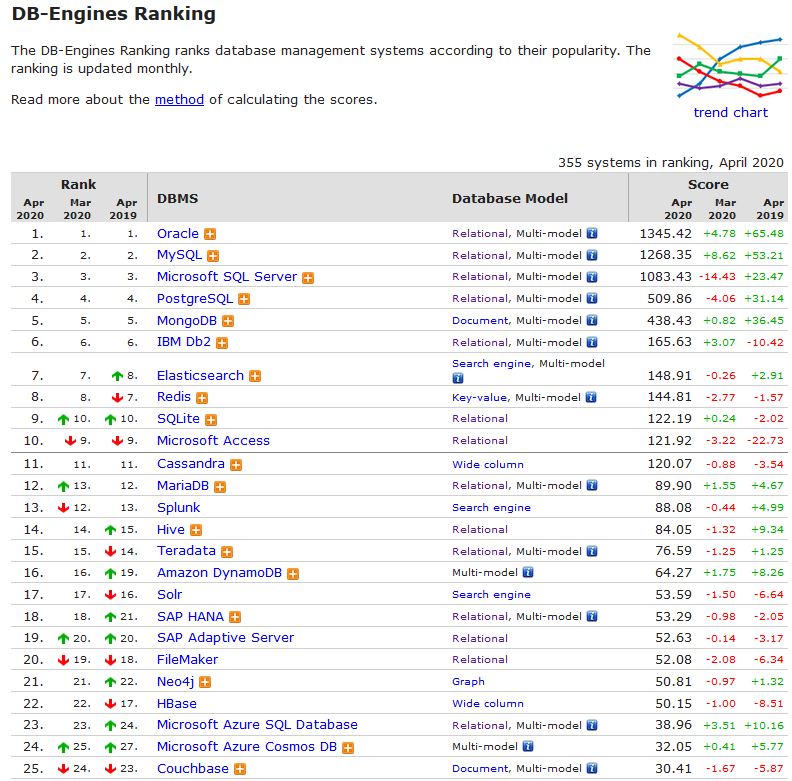The width and height of the screenshot is (792, 781).
Task: Click the info icon in Azure Cosmos DB's row
Action: [528, 746]
